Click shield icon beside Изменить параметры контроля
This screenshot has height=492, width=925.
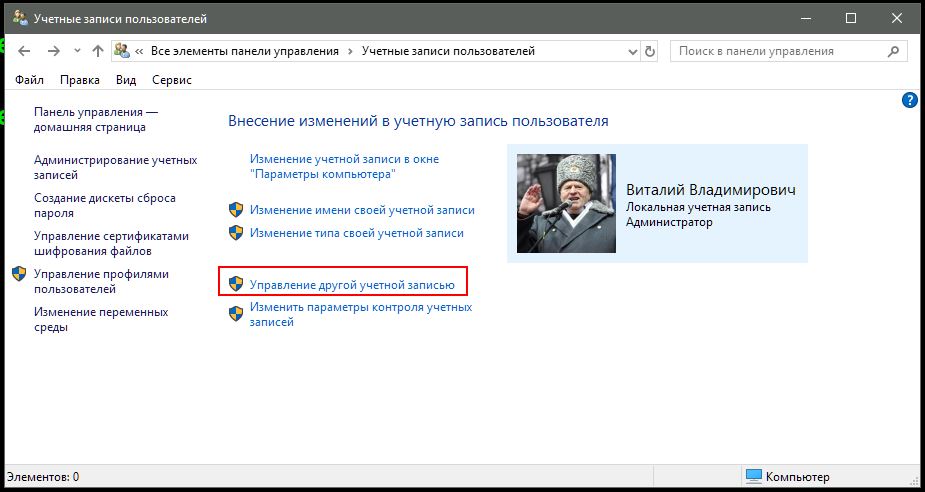(x=236, y=313)
